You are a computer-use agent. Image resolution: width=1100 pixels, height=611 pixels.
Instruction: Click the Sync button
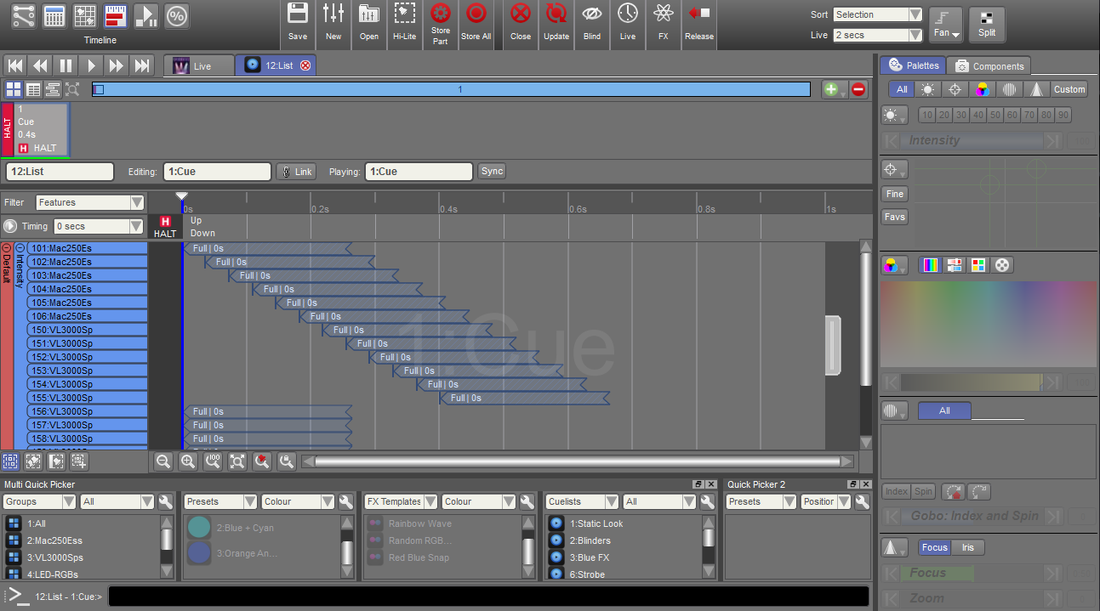492,171
